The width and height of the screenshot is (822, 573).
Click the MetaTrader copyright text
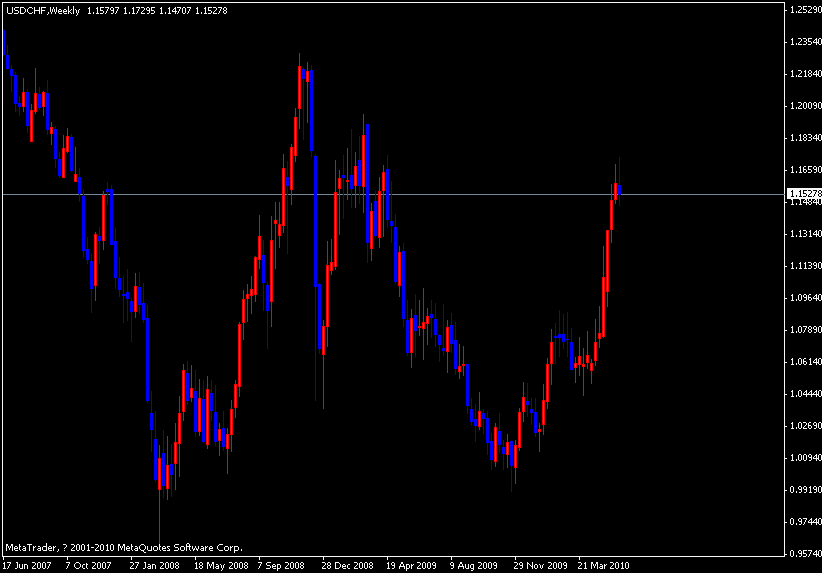pos(123,547)
